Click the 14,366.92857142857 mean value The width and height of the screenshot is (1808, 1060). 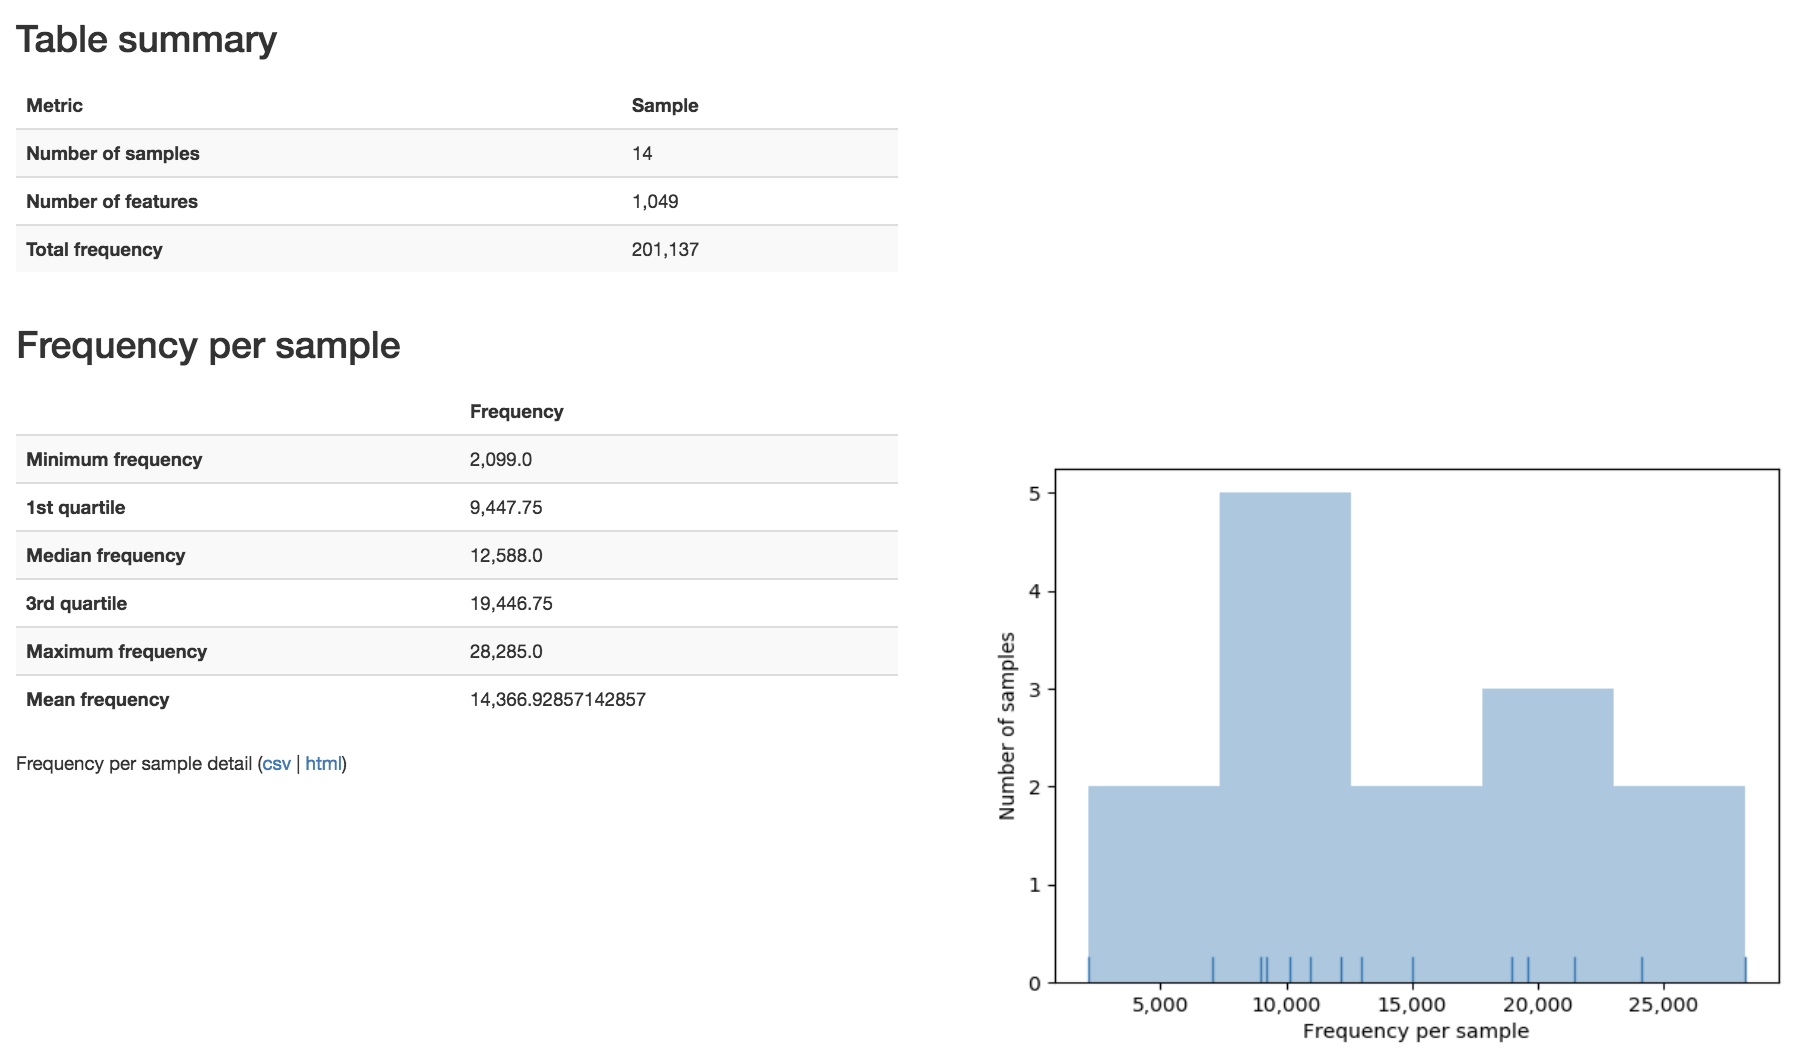pos(558,700)
